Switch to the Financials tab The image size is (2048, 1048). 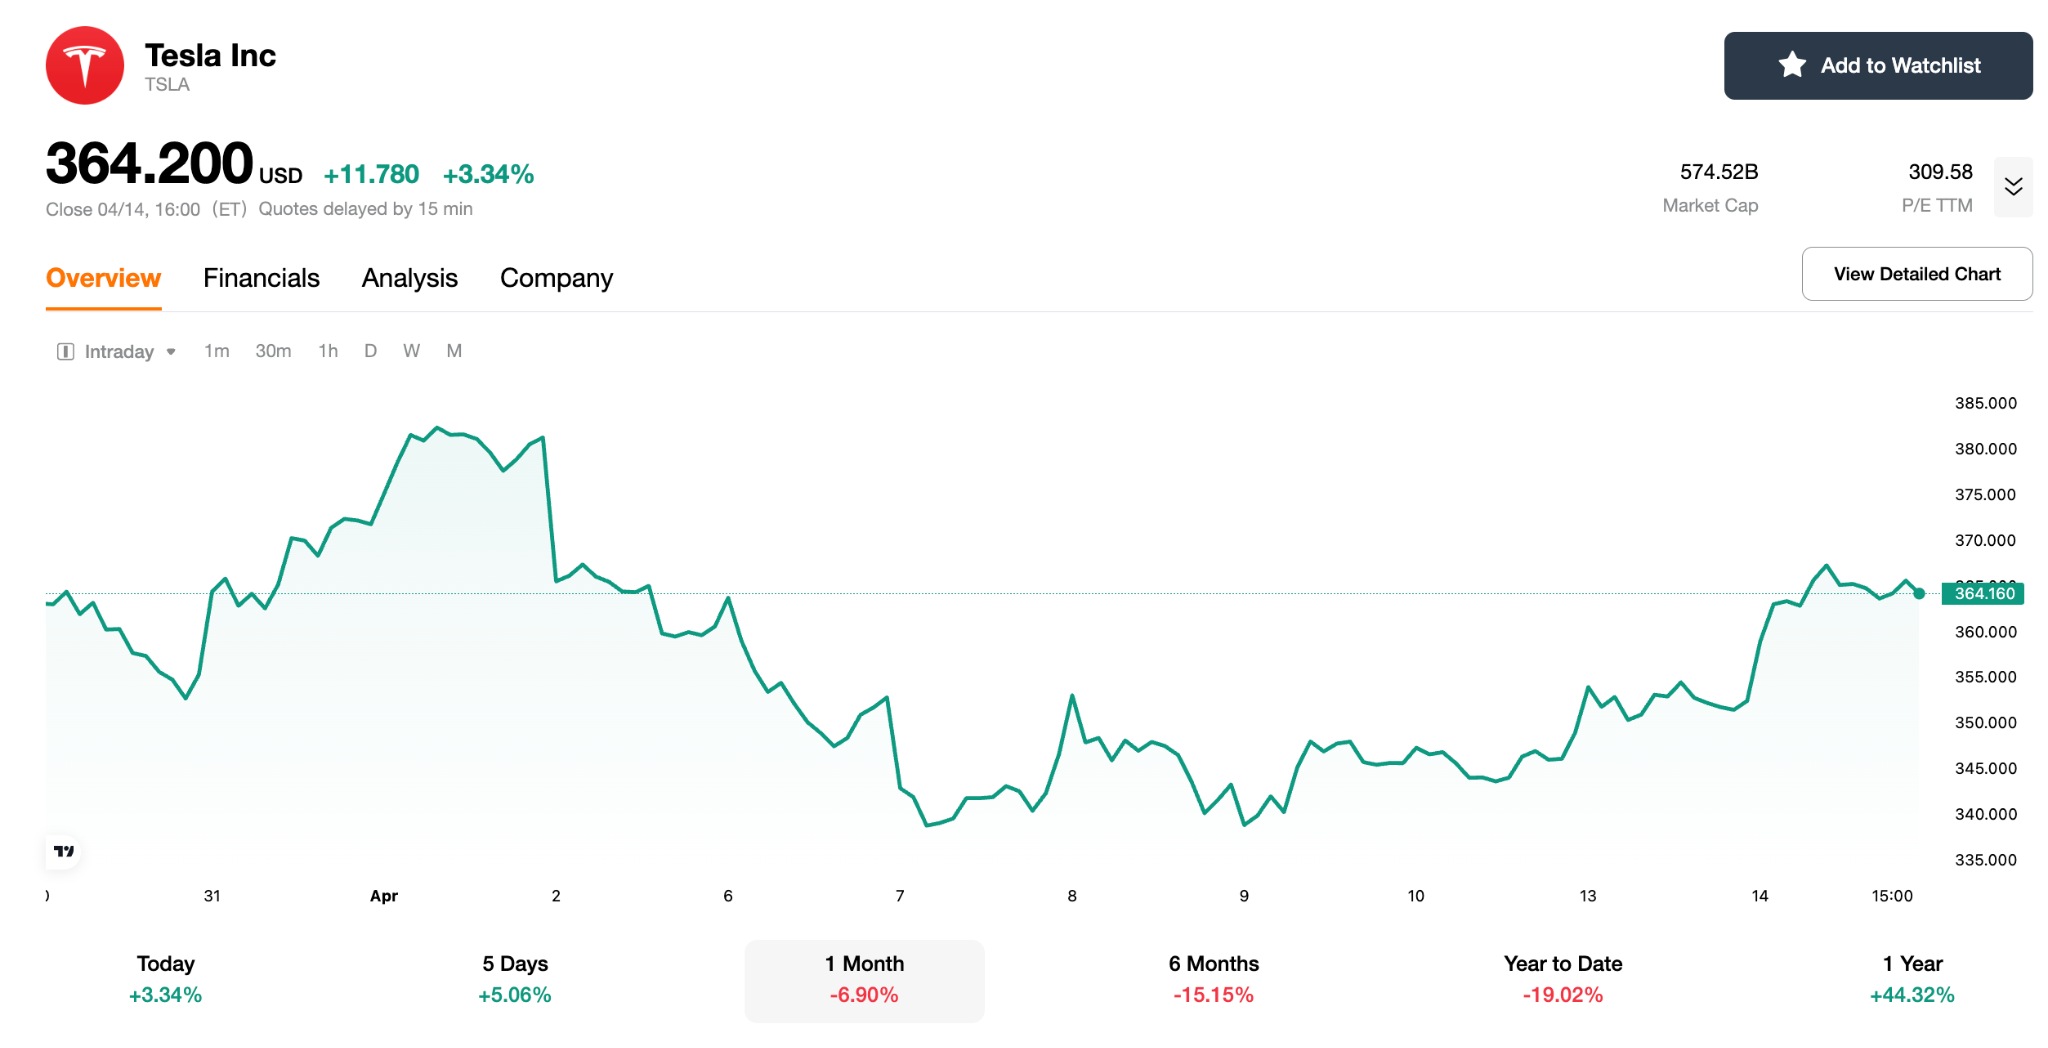pyautogui.click(x=261, y=278)
